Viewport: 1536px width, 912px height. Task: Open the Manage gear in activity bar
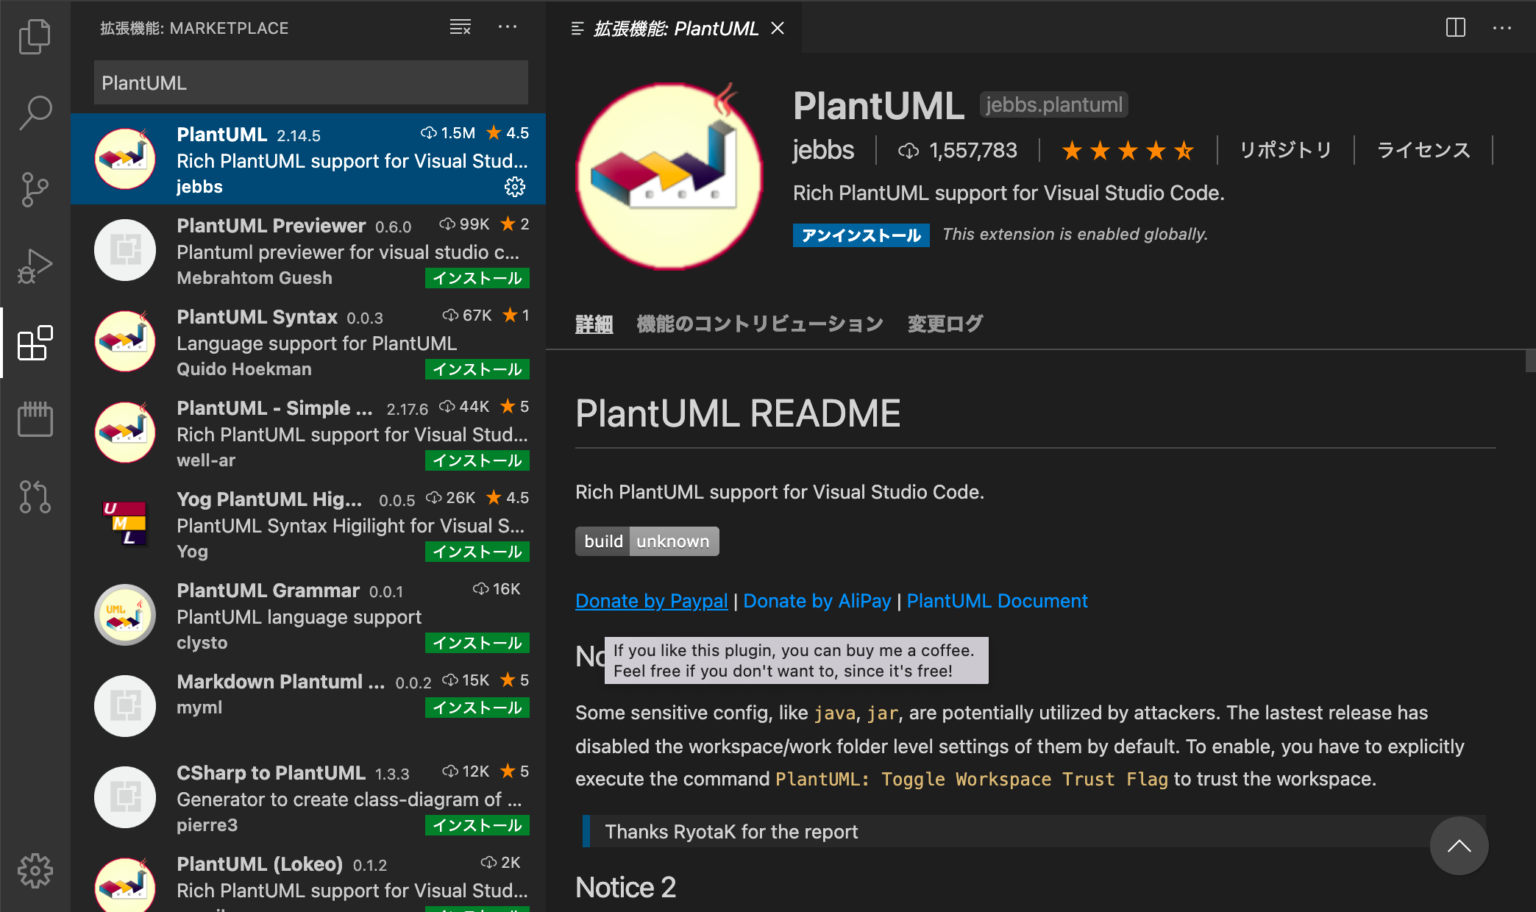pyautogui.click(x=35, y=870)
